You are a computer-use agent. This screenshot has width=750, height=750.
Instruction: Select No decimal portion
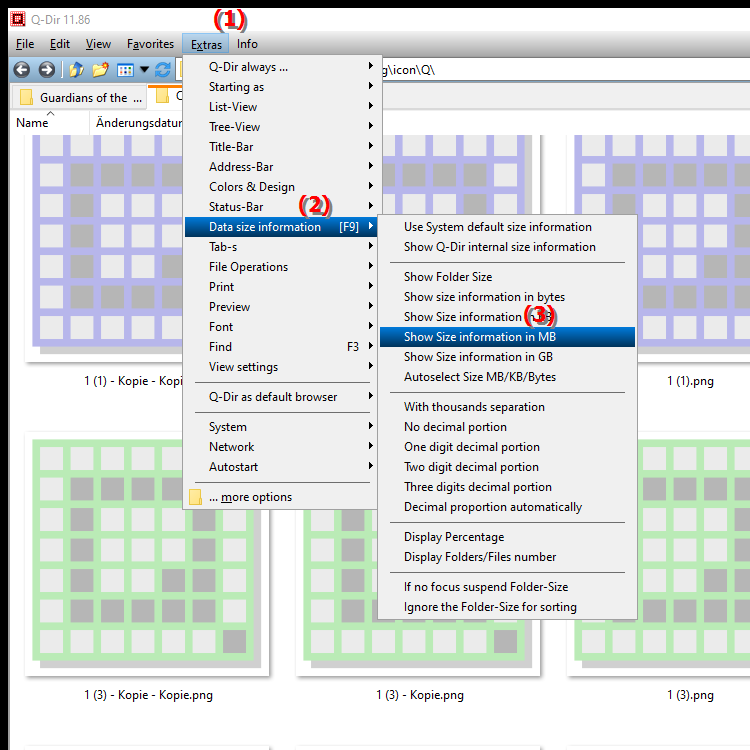click(x=507, y=427)
